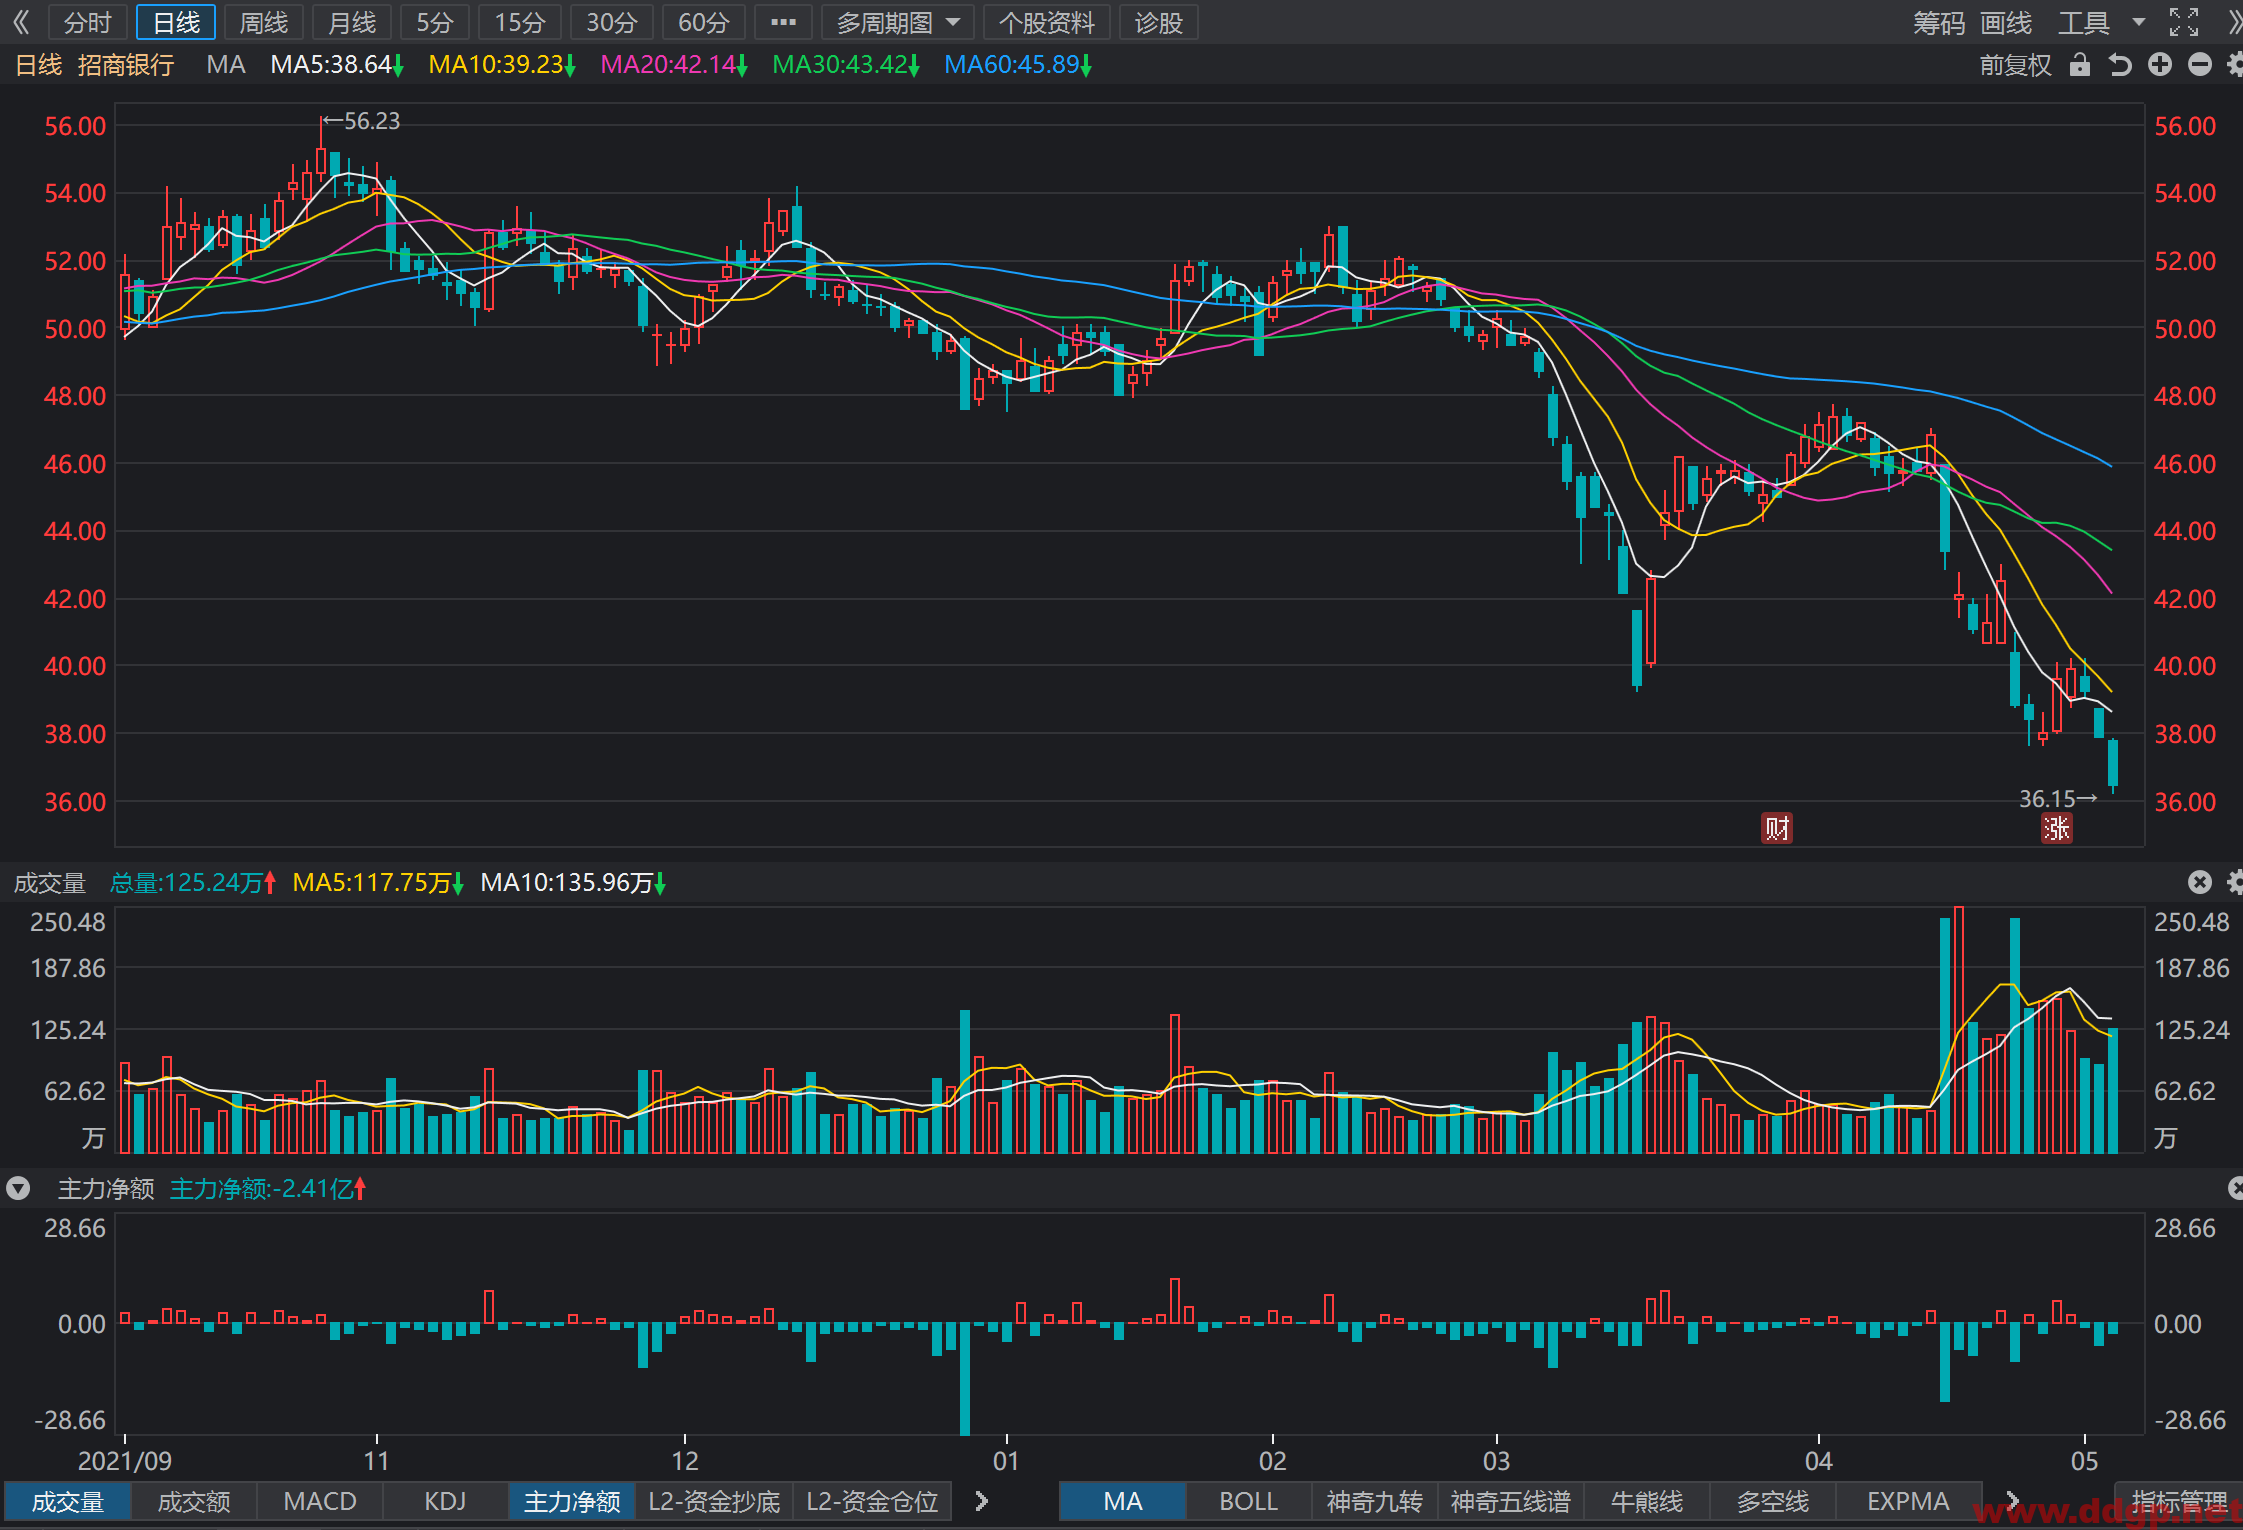Viewport: 2243px width, 1530px height.
Task: Select the MACD indicator tab
Action: [x=320, y=1502]
